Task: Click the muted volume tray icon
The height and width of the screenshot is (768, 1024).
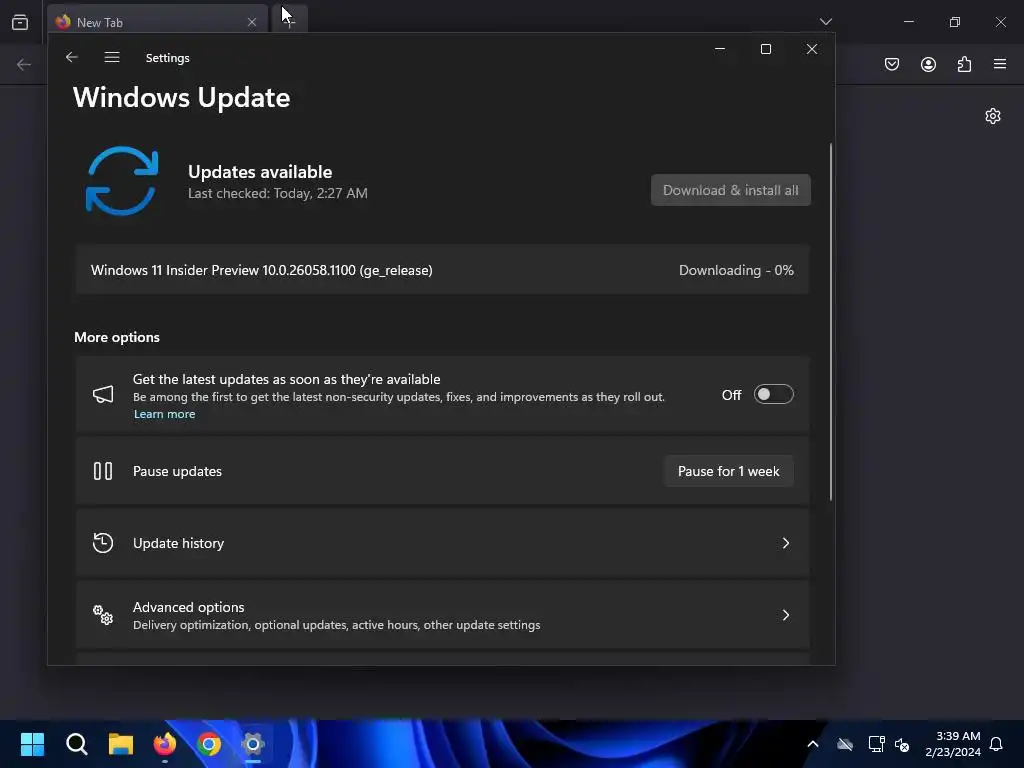Action: tap(903, 744)
